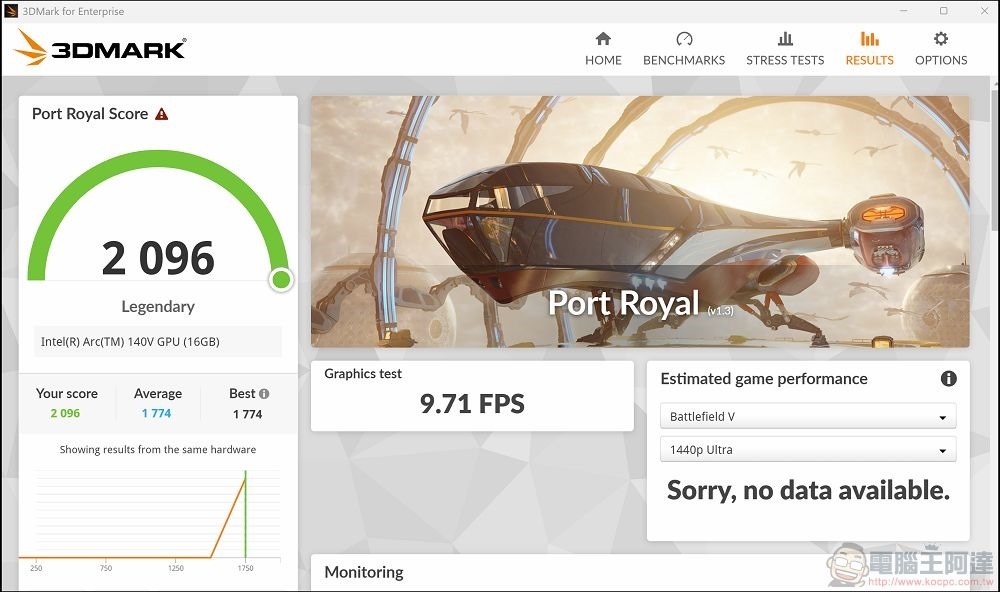Image resolution: width=1000 pixels, height=592 pixels.
Task: Select the RESULTS tab label
Action: 869,60
